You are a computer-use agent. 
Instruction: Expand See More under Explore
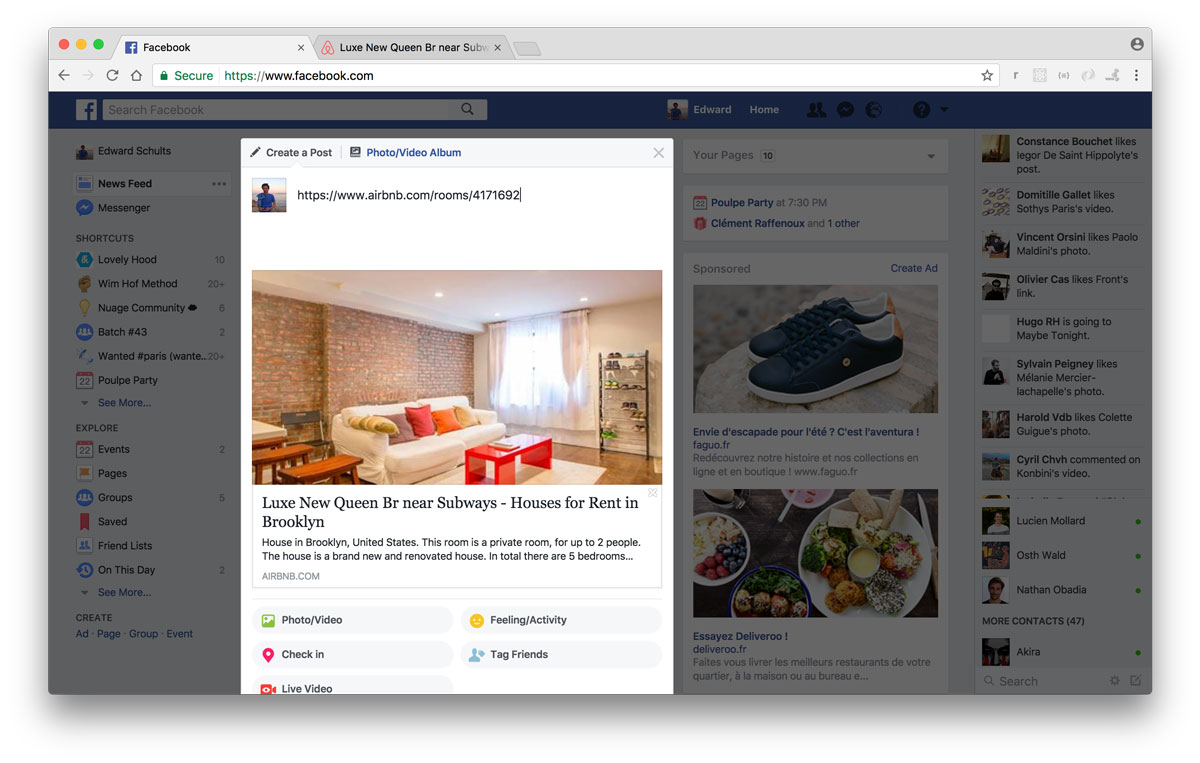pos(124,593)
